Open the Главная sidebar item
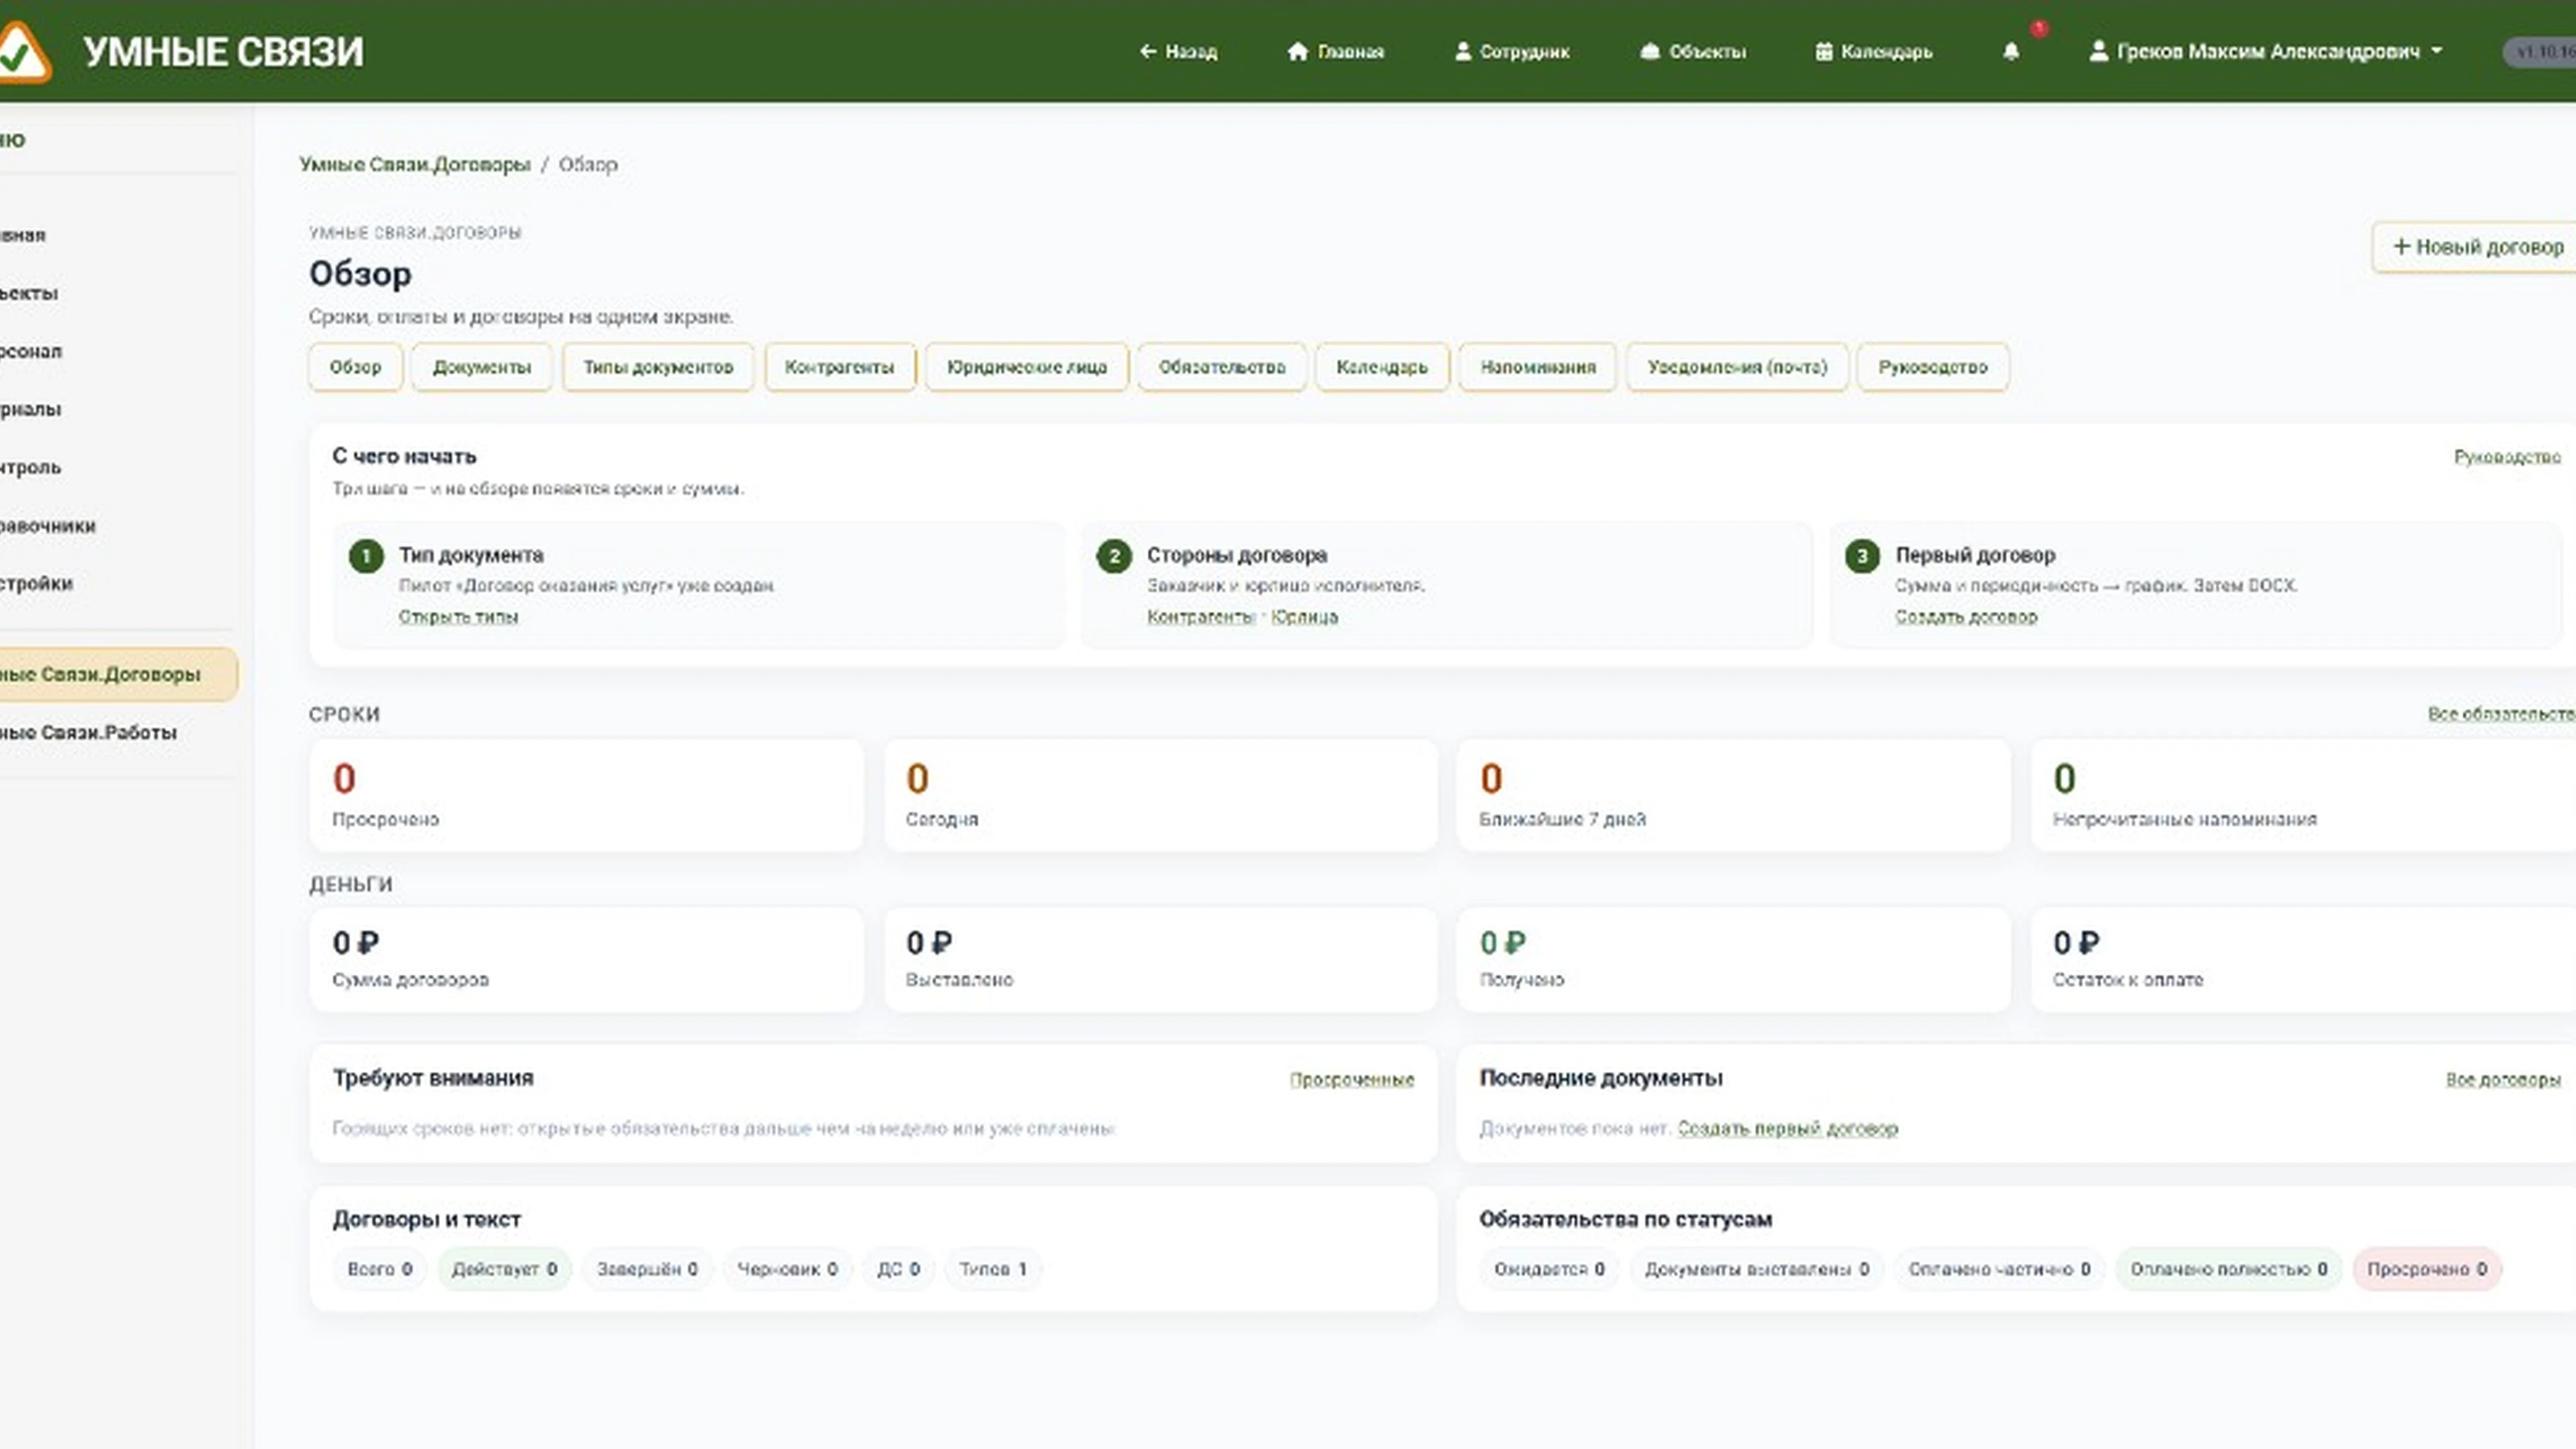2576x1449 pixels. (118, 236)
